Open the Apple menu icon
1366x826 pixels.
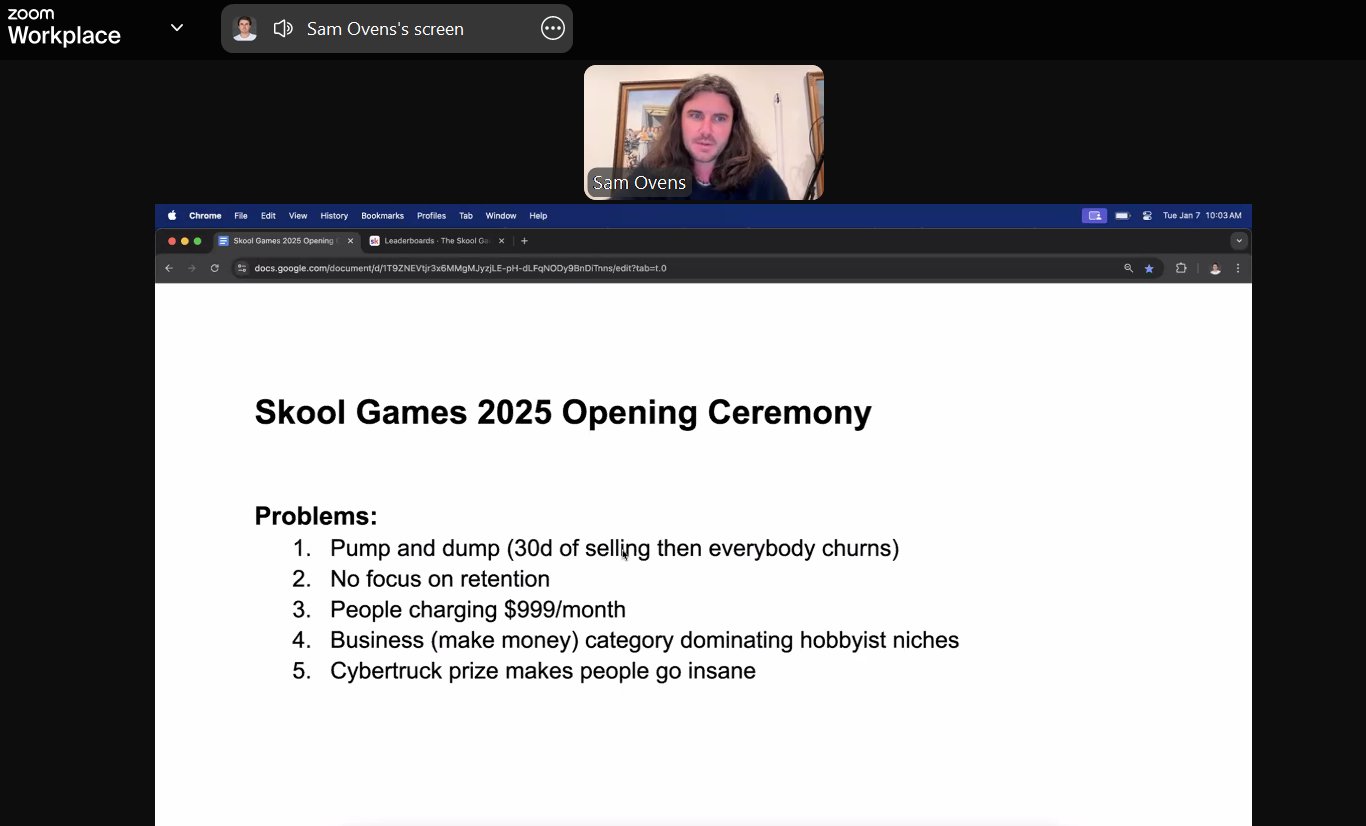tap(172, 216)
